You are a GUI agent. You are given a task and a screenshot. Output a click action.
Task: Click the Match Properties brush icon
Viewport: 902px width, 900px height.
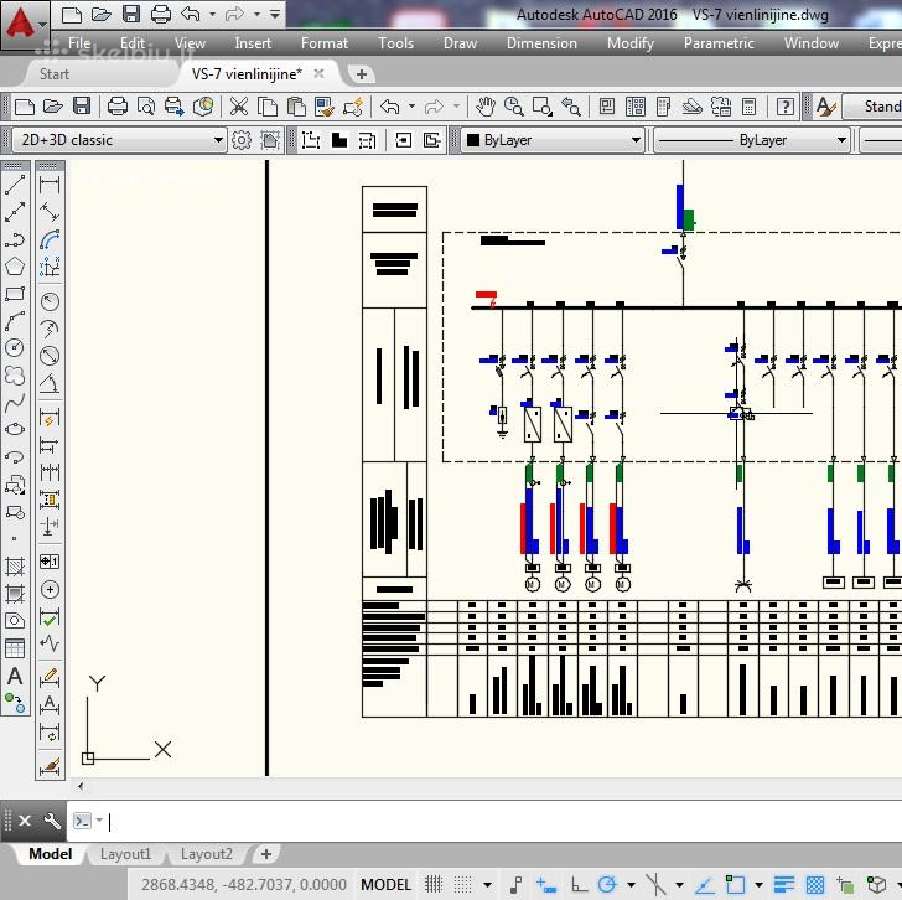(x=324, y=106)
